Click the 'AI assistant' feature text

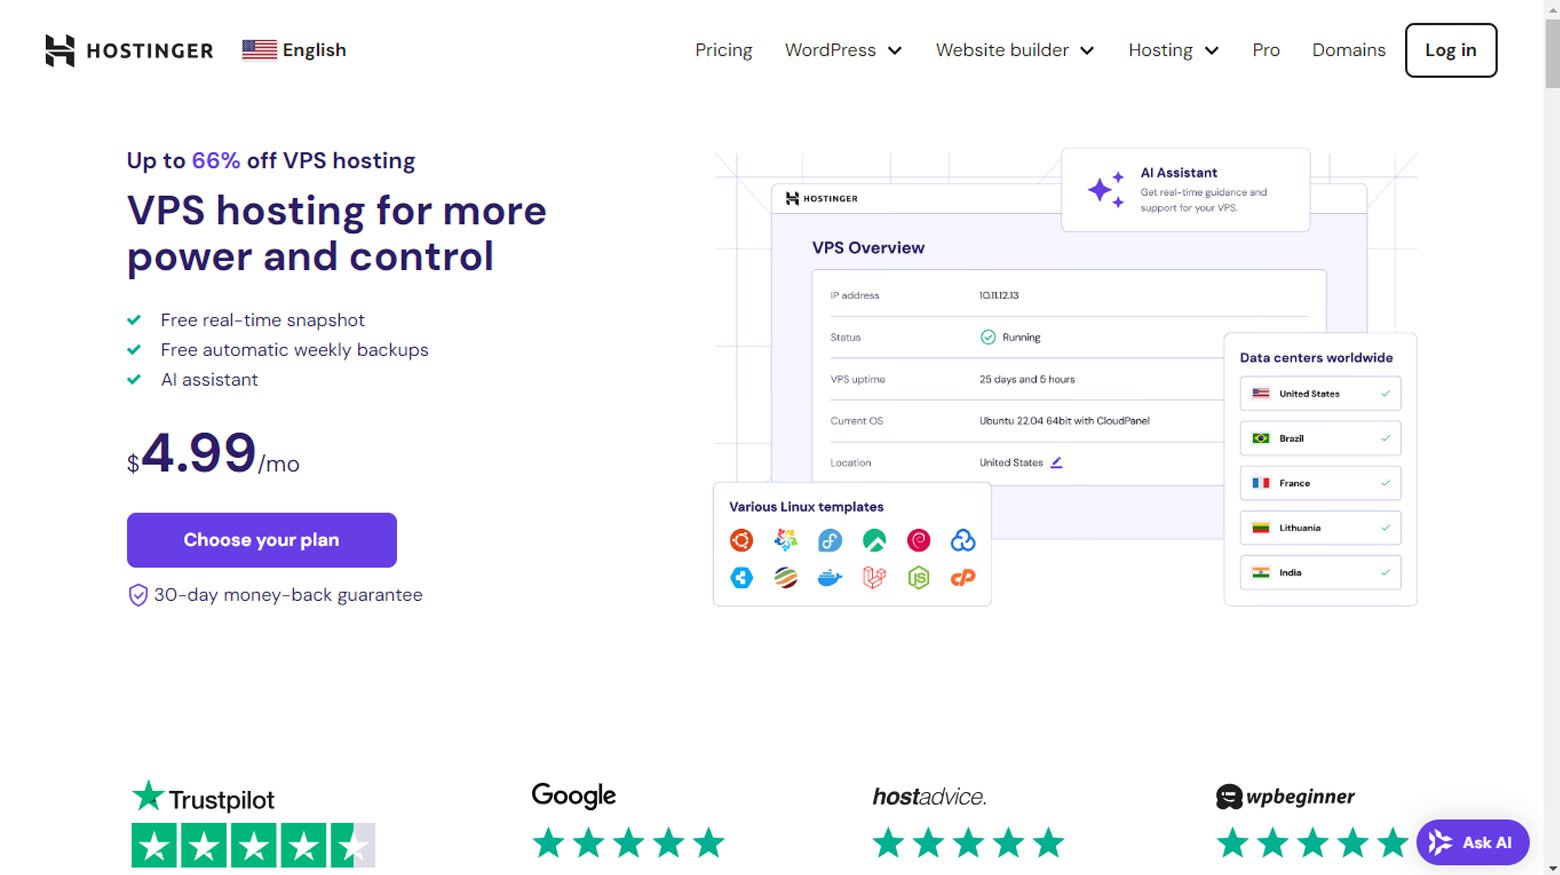(210, 380)
